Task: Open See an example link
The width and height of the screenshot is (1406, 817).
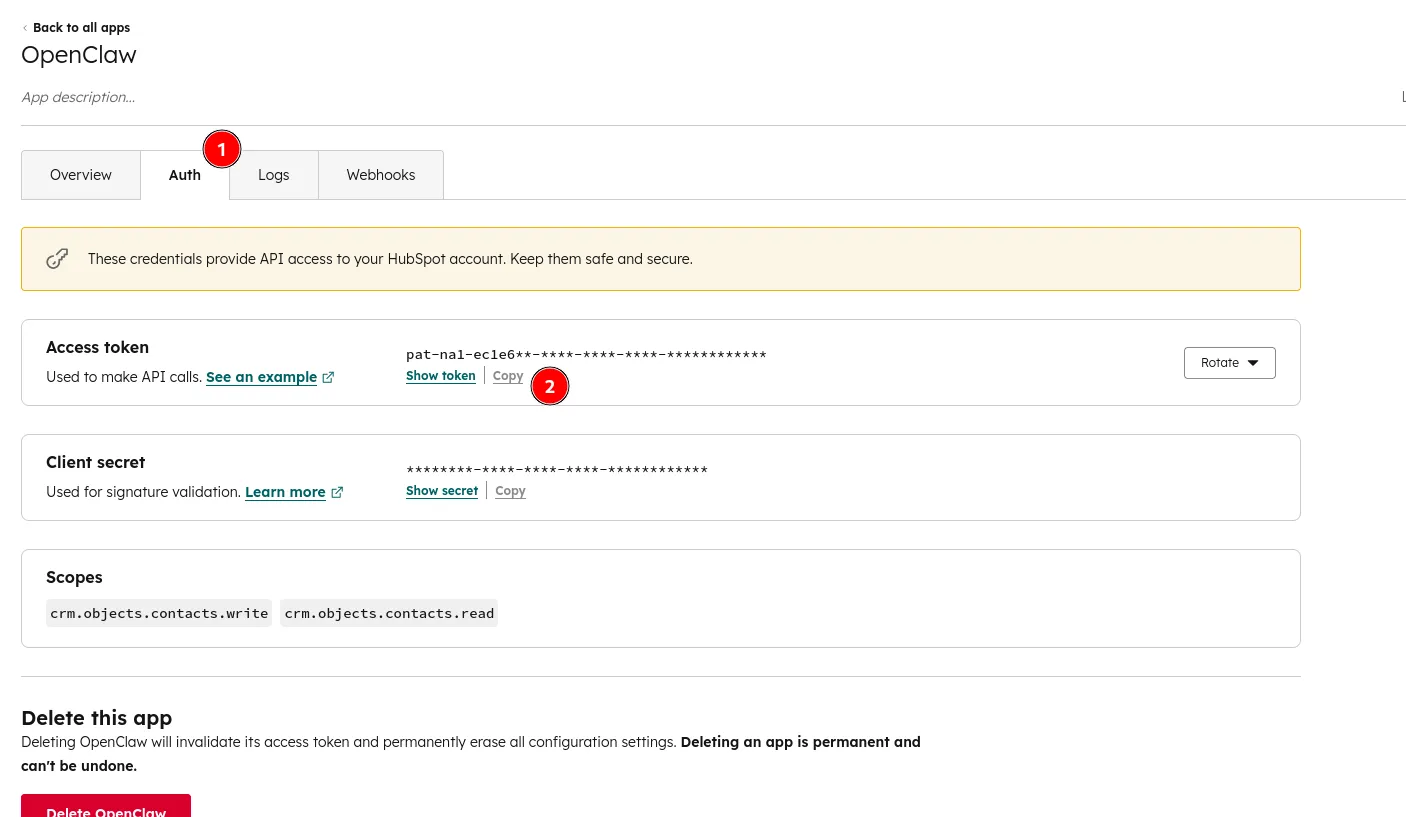Action: pos(262,377)
